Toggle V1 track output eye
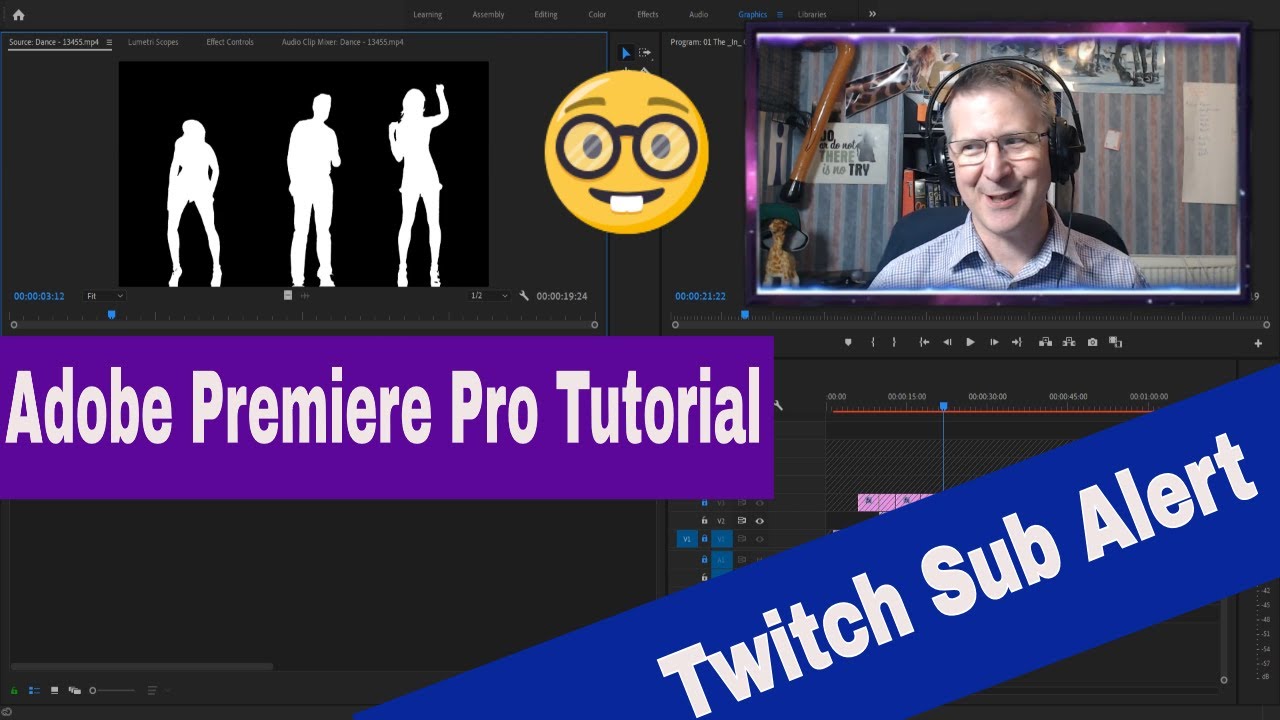 pos(759,539)
